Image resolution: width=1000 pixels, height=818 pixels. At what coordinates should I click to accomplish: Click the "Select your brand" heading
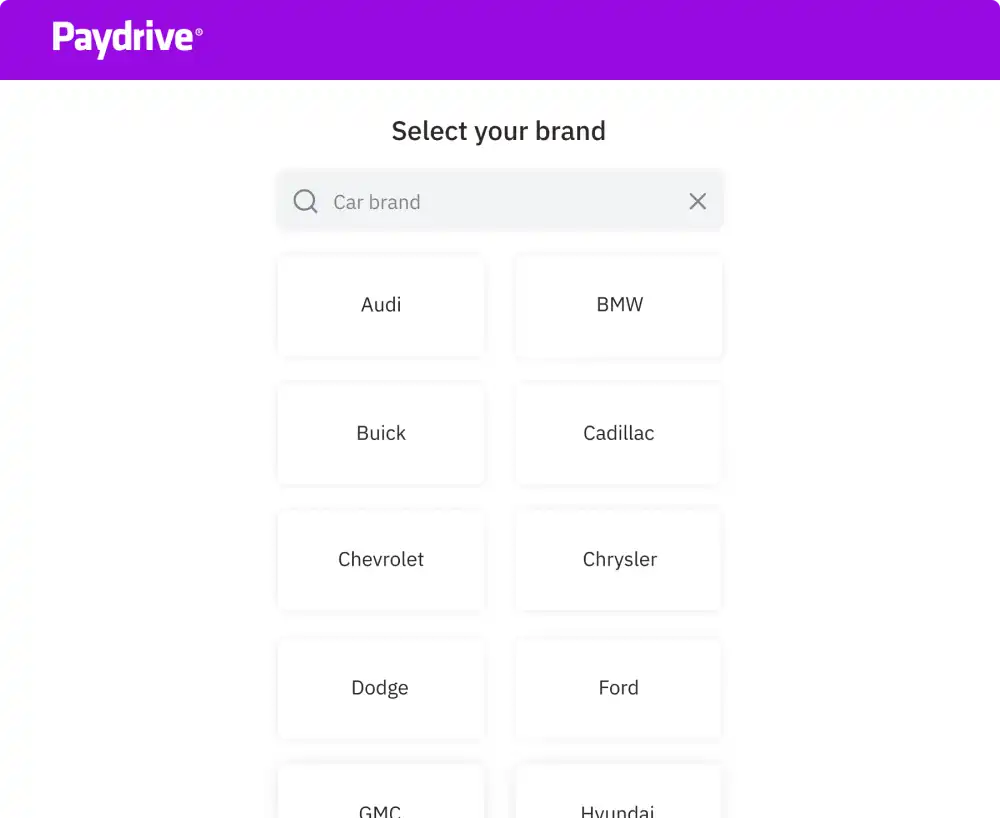[x=499, y=131]
